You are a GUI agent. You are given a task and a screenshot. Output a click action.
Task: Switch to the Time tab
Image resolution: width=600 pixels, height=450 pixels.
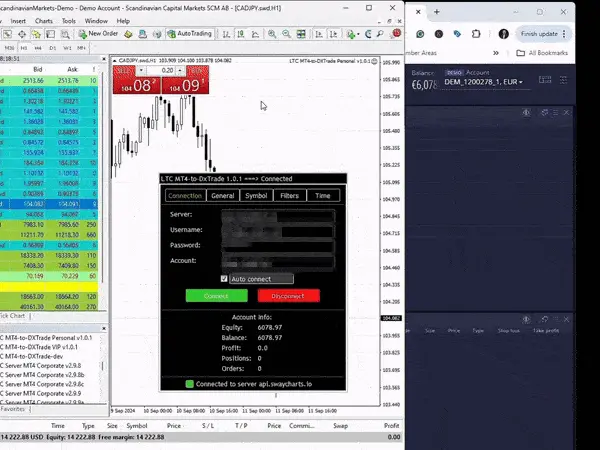(323, 196)
